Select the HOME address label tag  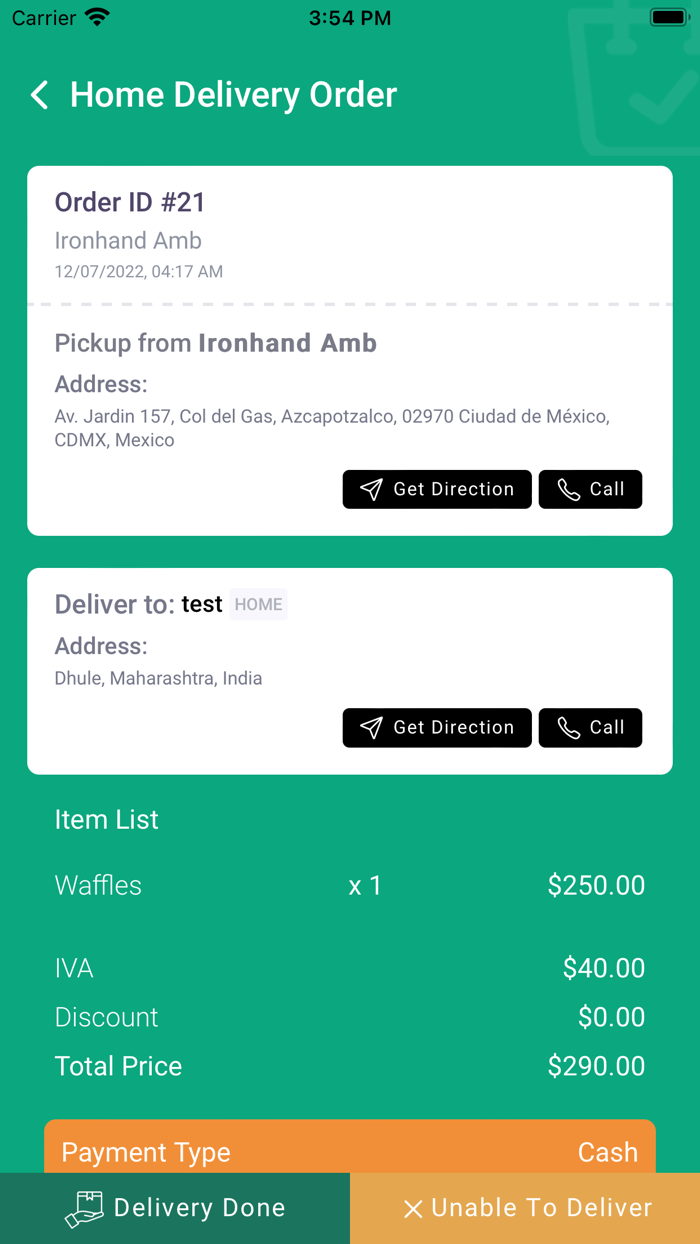tap(258, 604)
